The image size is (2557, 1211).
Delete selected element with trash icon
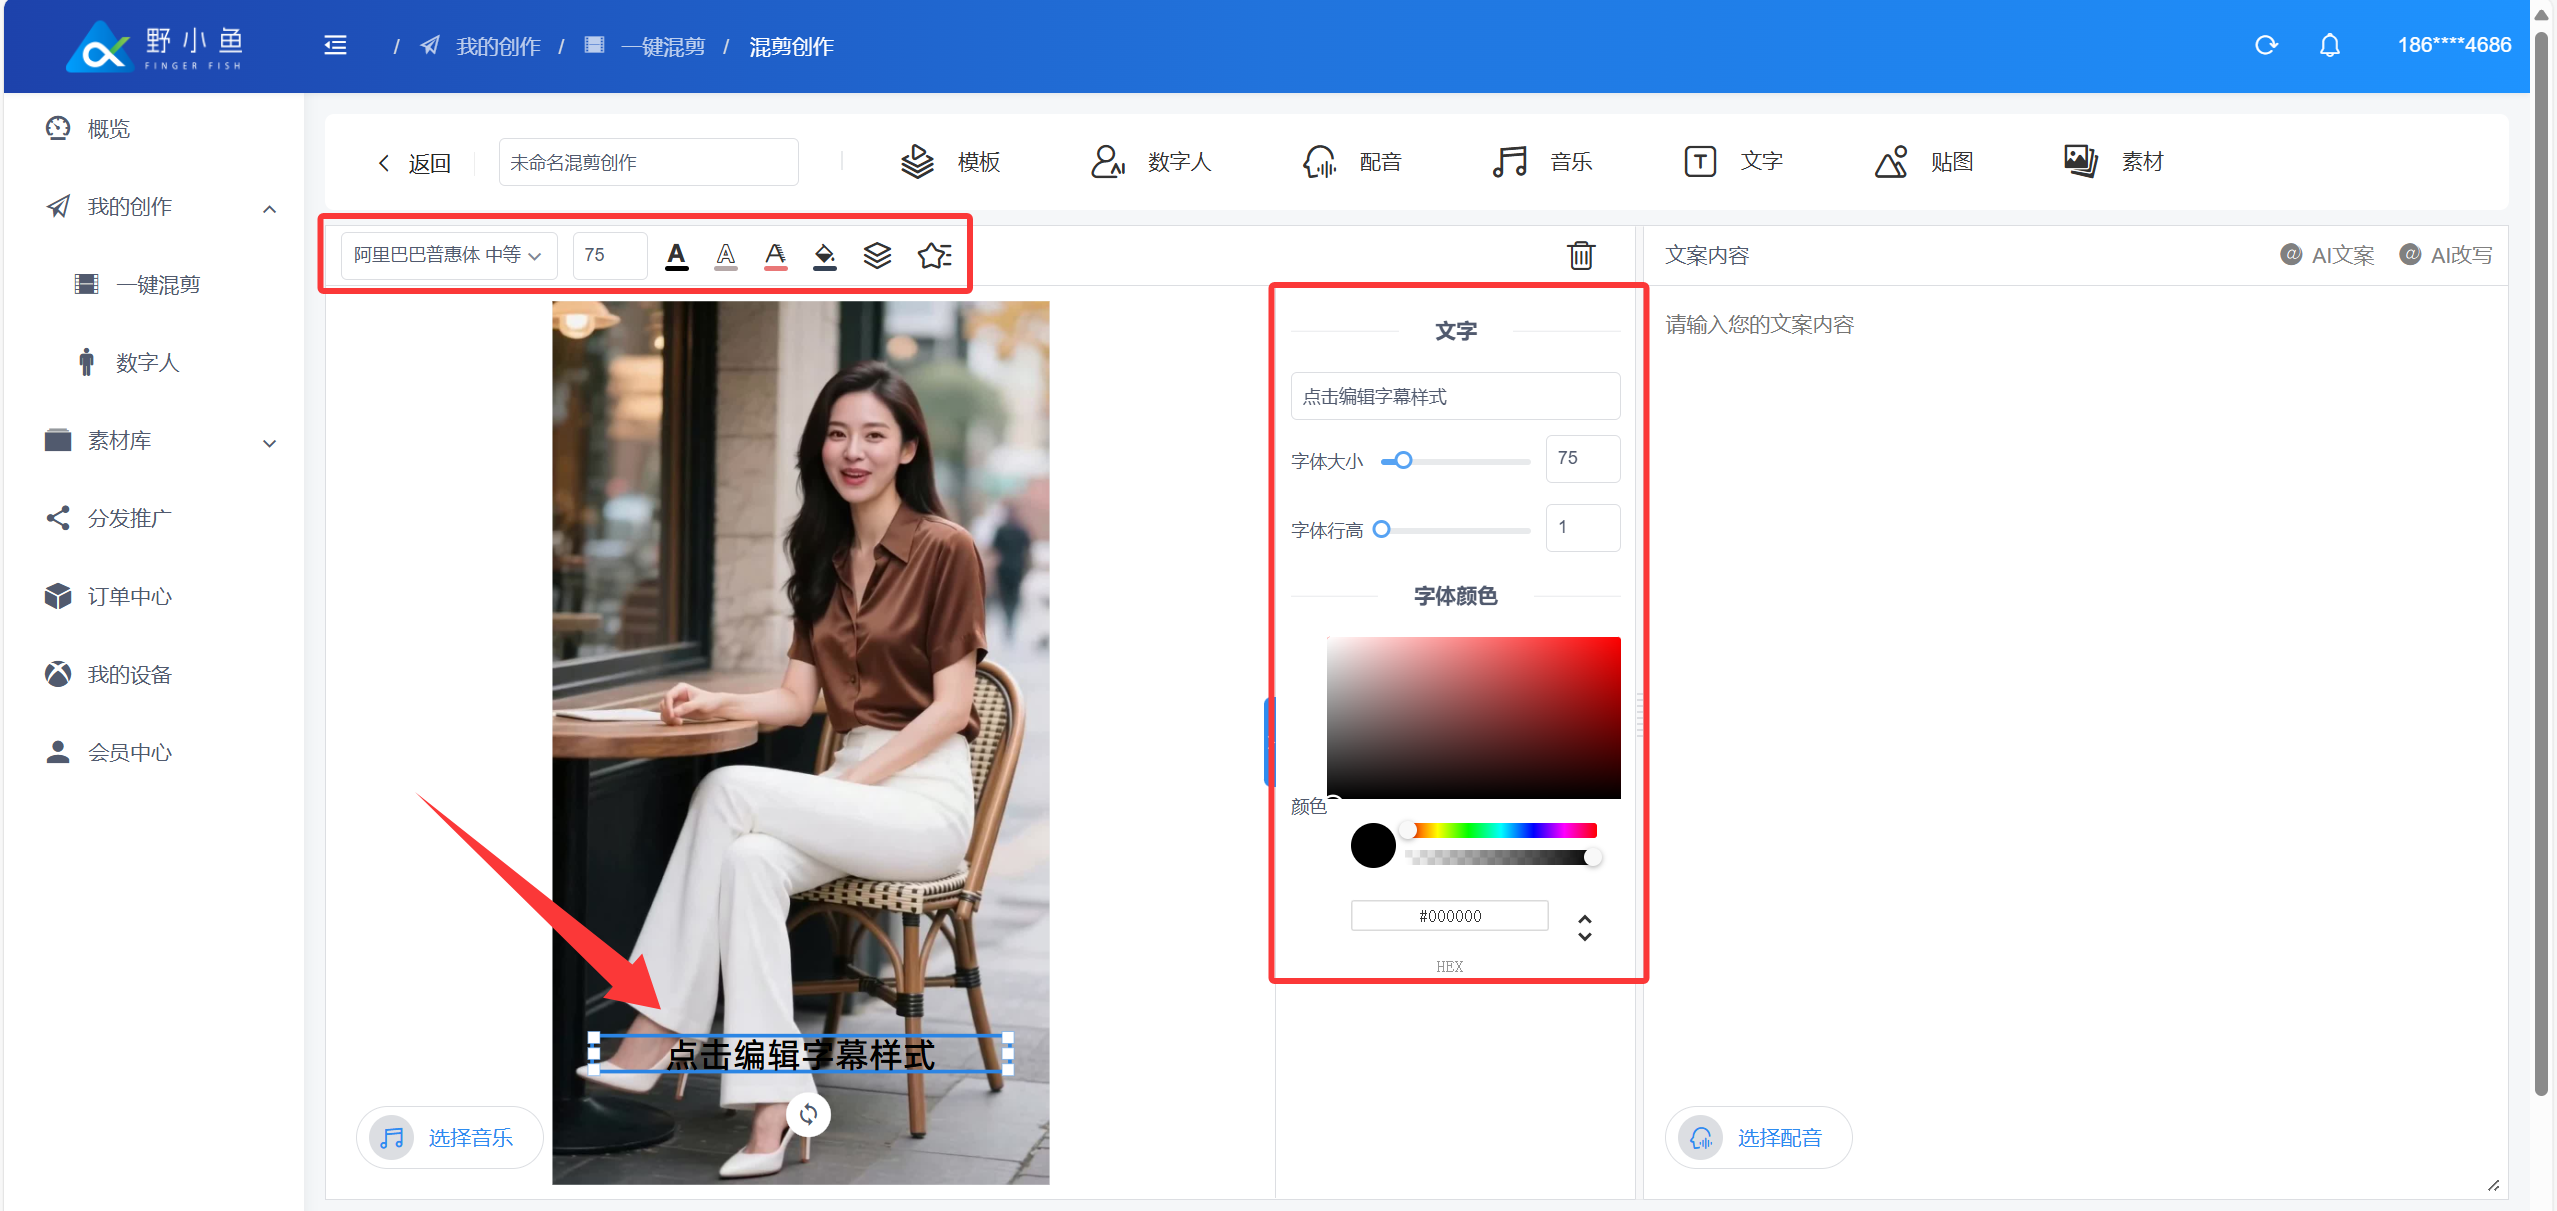click(x=1581, y=256)
